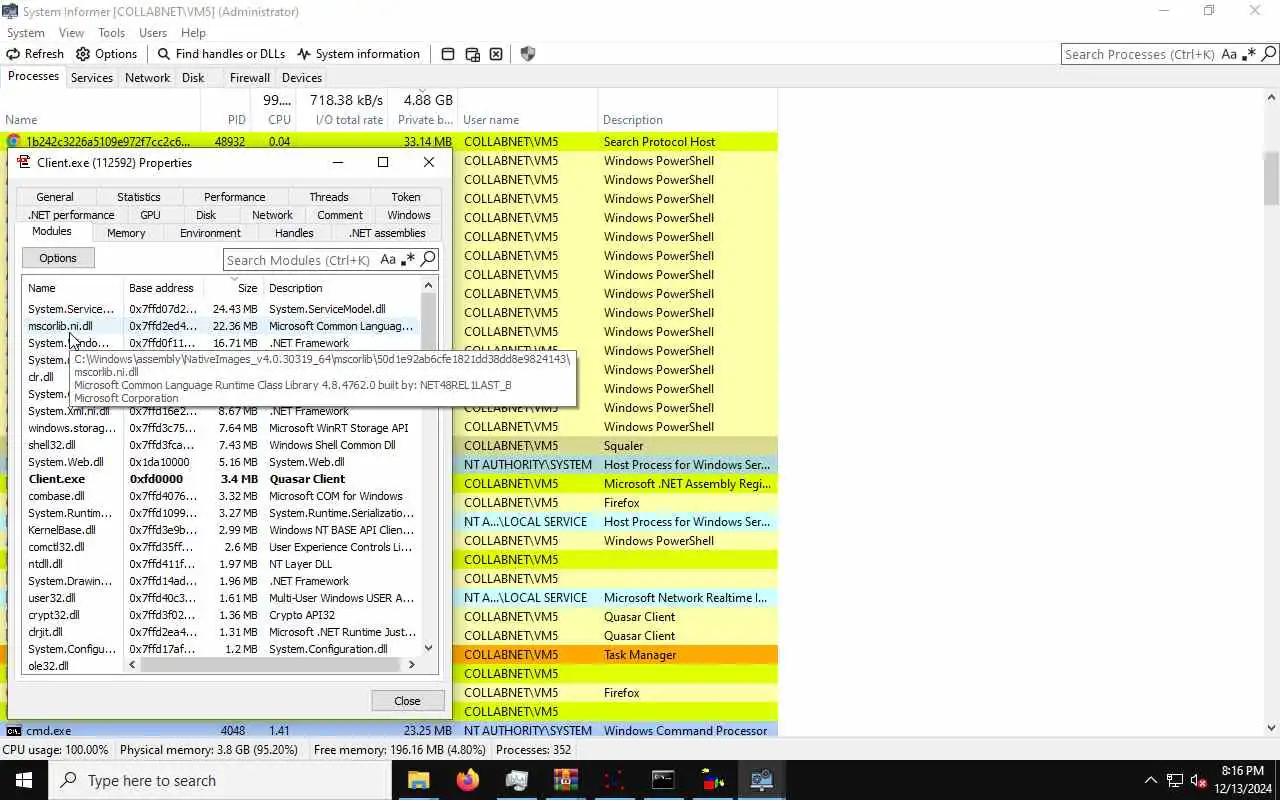The image size is (1280, 800).
Task: Click the modules list scroll-down arrow
Action: click(429, 648)
